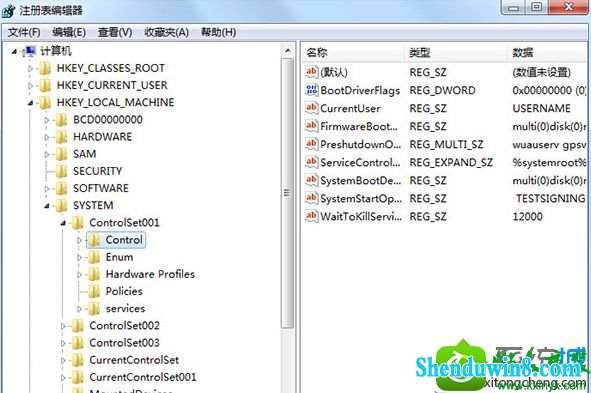Select the WaitToKillServi... value icon
The width and height of the screenshot is (591, 393).
tap(312, 216)
